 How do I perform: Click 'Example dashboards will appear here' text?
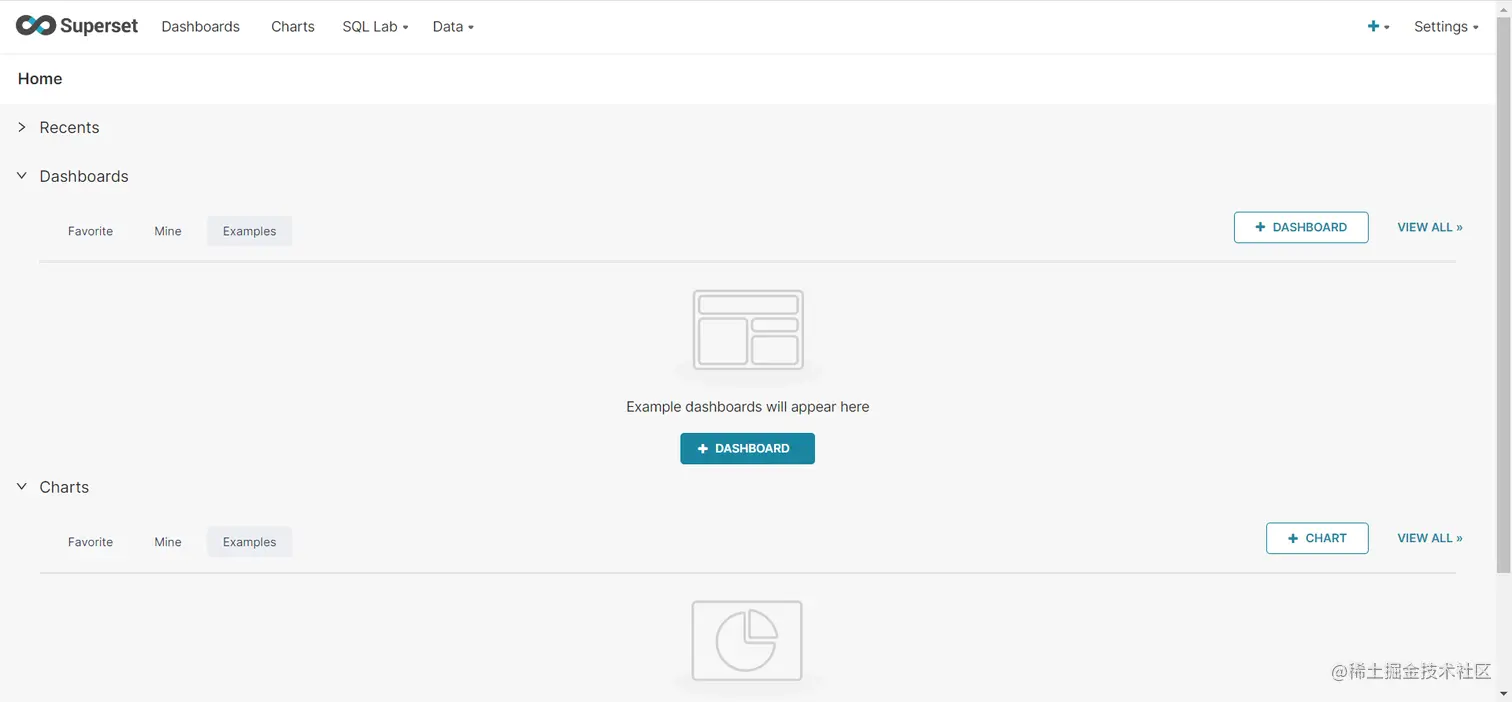tap(748, 407)
